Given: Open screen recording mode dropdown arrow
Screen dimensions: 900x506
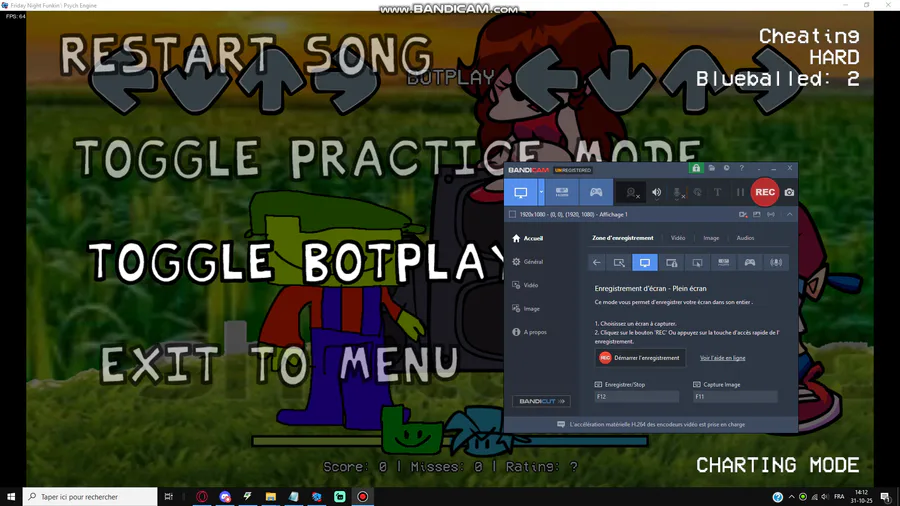Looking at the screenshot, I should tap(541, 192).
